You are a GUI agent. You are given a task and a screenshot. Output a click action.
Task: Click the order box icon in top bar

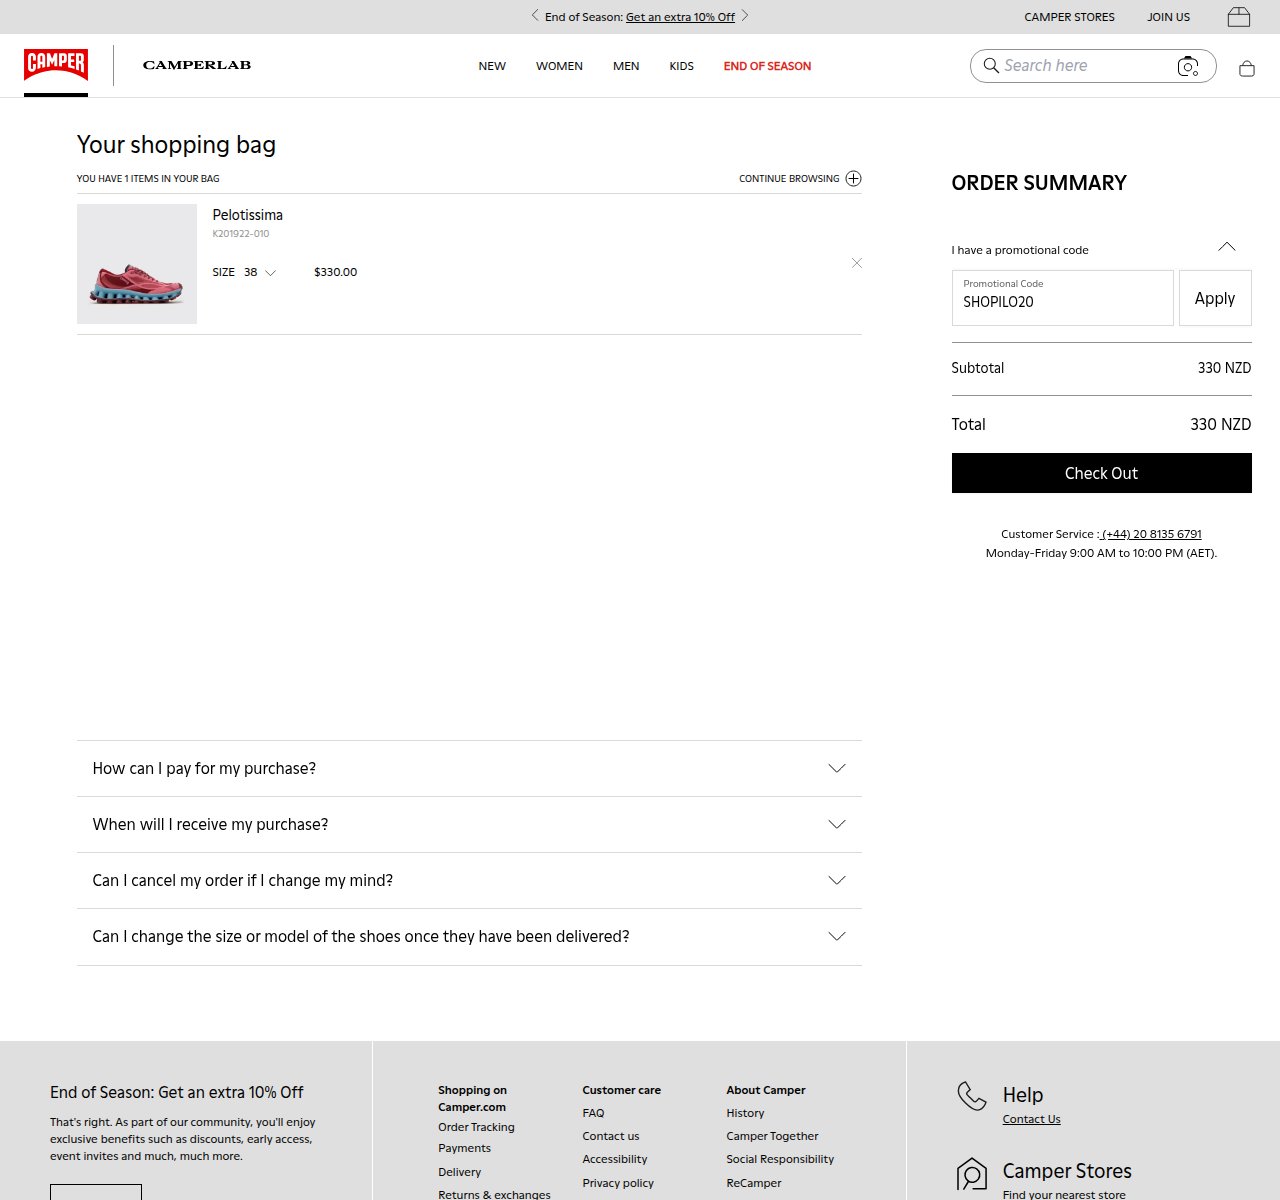[1239, 17]
